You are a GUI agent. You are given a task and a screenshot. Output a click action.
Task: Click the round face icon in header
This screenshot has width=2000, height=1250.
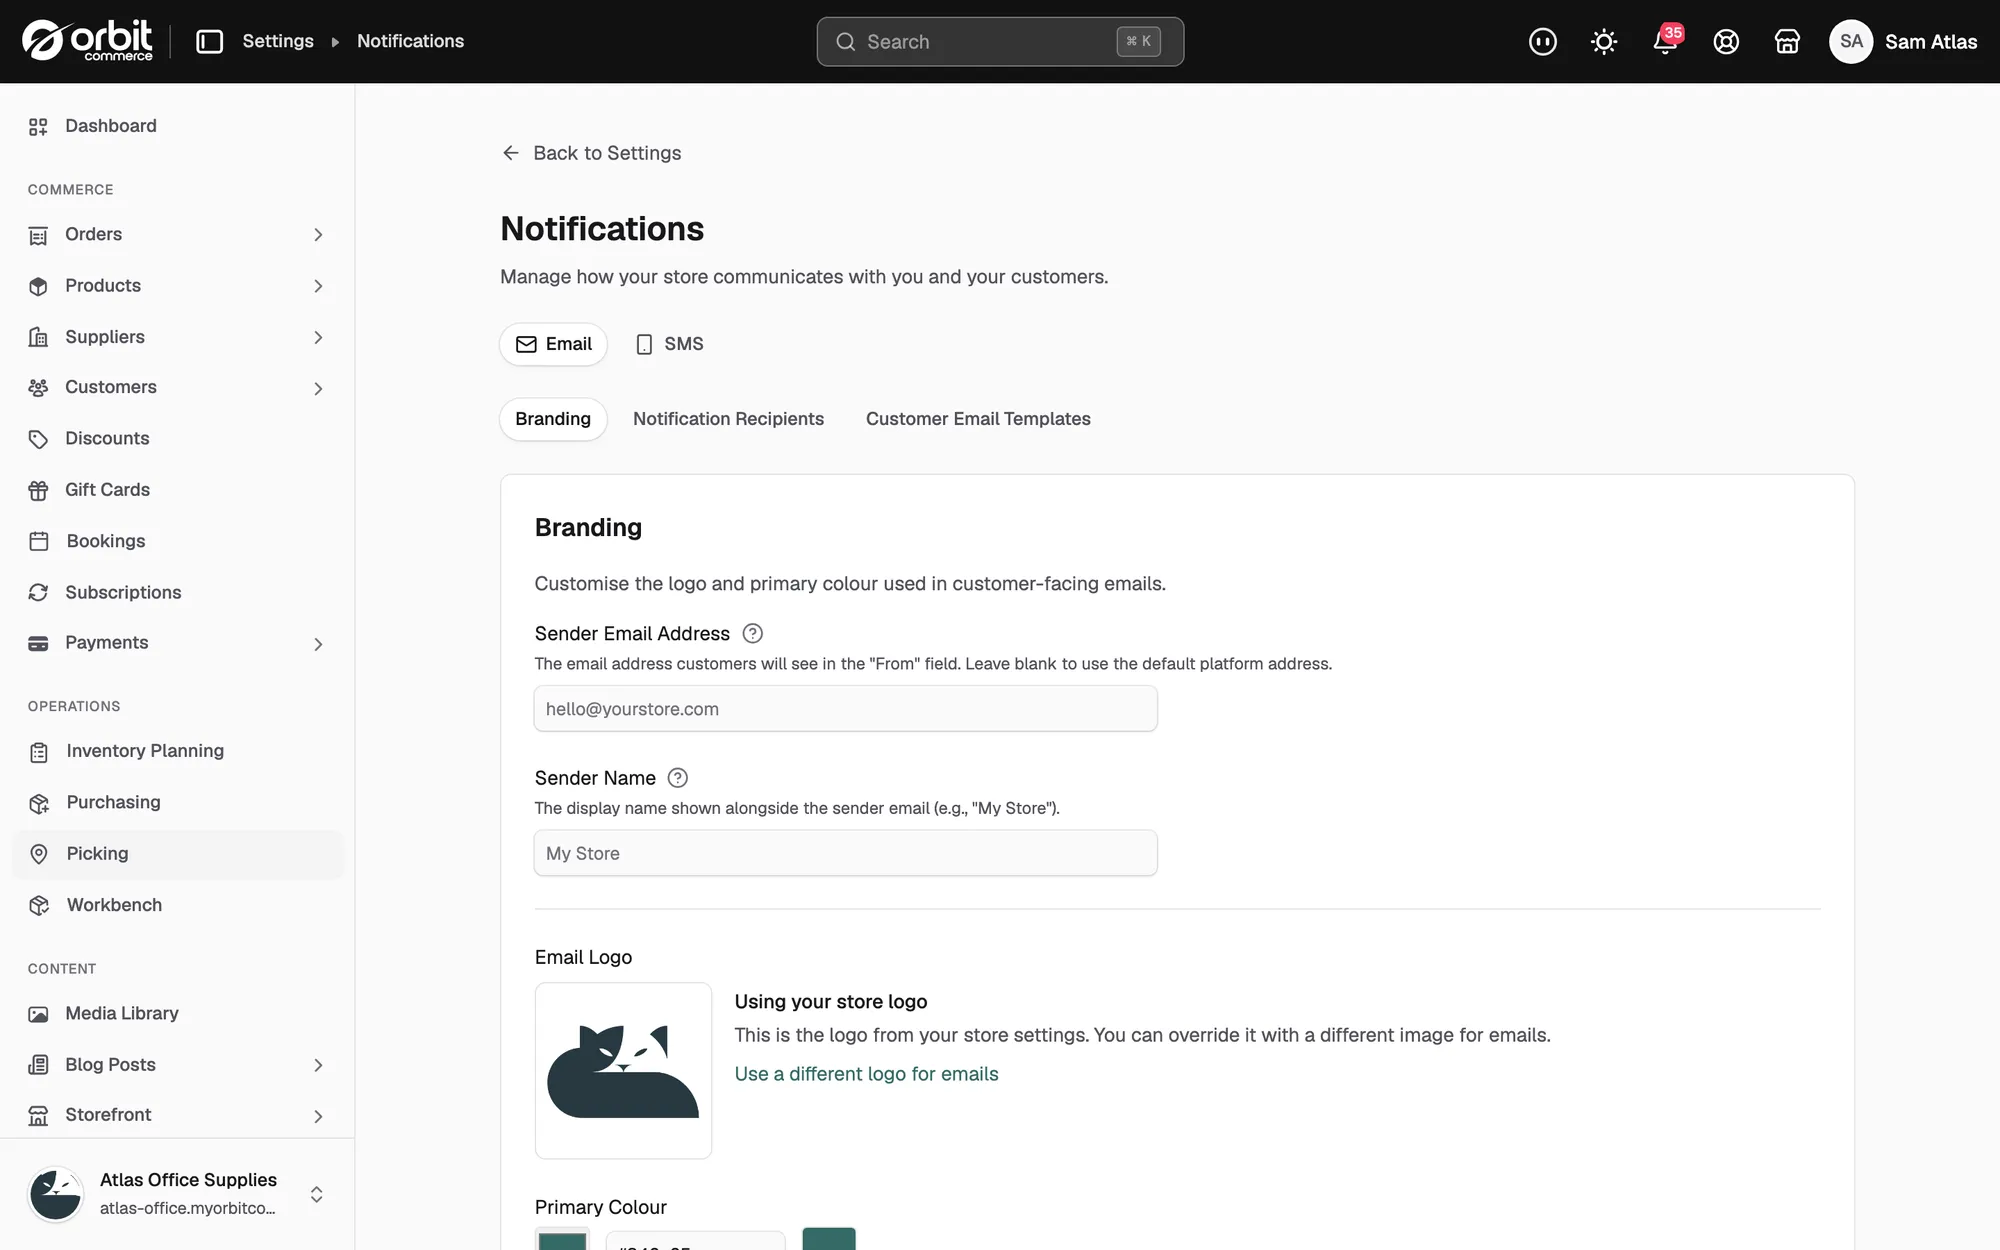click(1543, 41)
